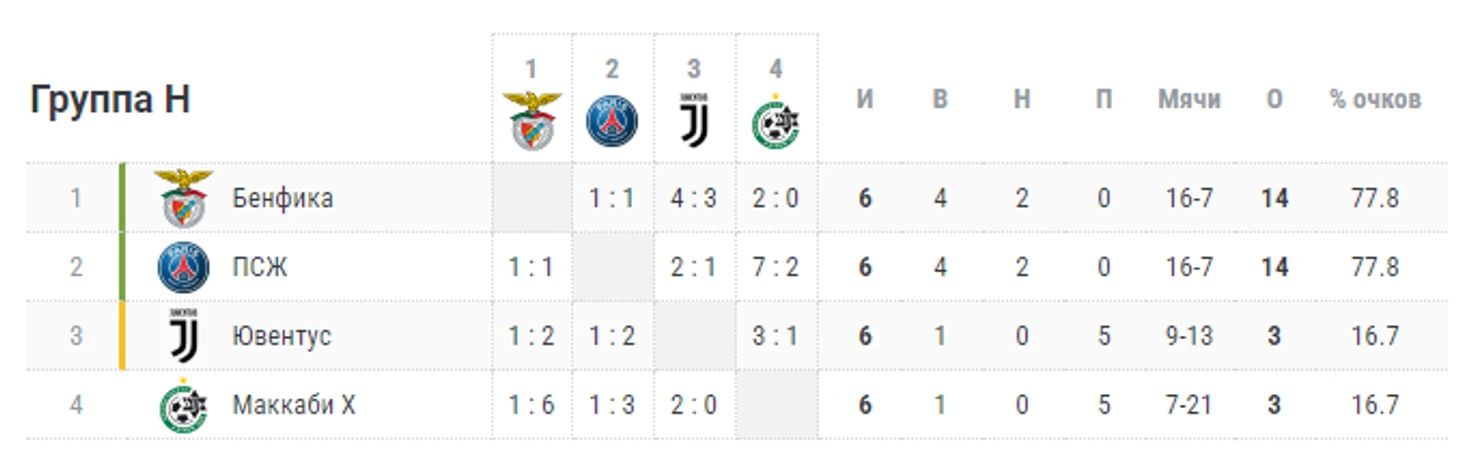This screenshot has width=1460, height=465.
Task: Click the 3 : 1 Juventus–Maccabi score
Action: pos(776,336)
